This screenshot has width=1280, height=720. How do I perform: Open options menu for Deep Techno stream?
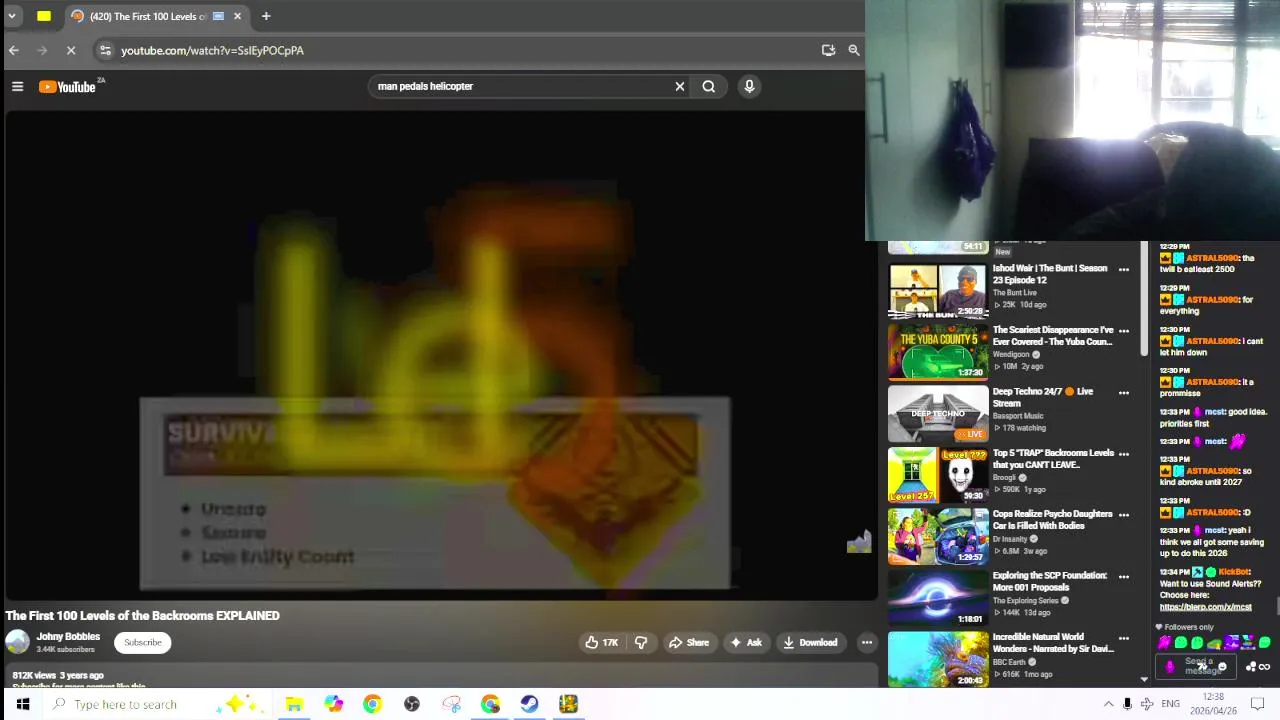(x=1124, y=393)
